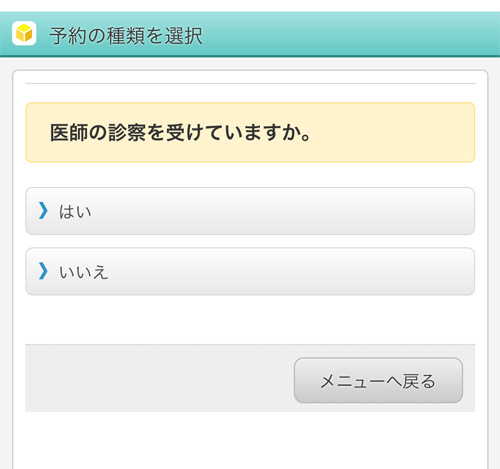Screen dimensions: 500x469
Task: Click the いいえ text label
Action: (x=84, y=272)
